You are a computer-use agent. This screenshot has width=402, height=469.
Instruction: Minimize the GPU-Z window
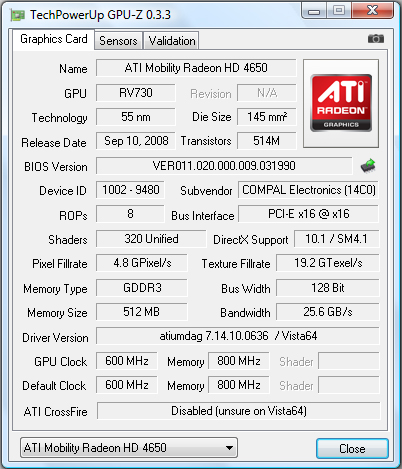pyautogui.click(x=314, y=10)
